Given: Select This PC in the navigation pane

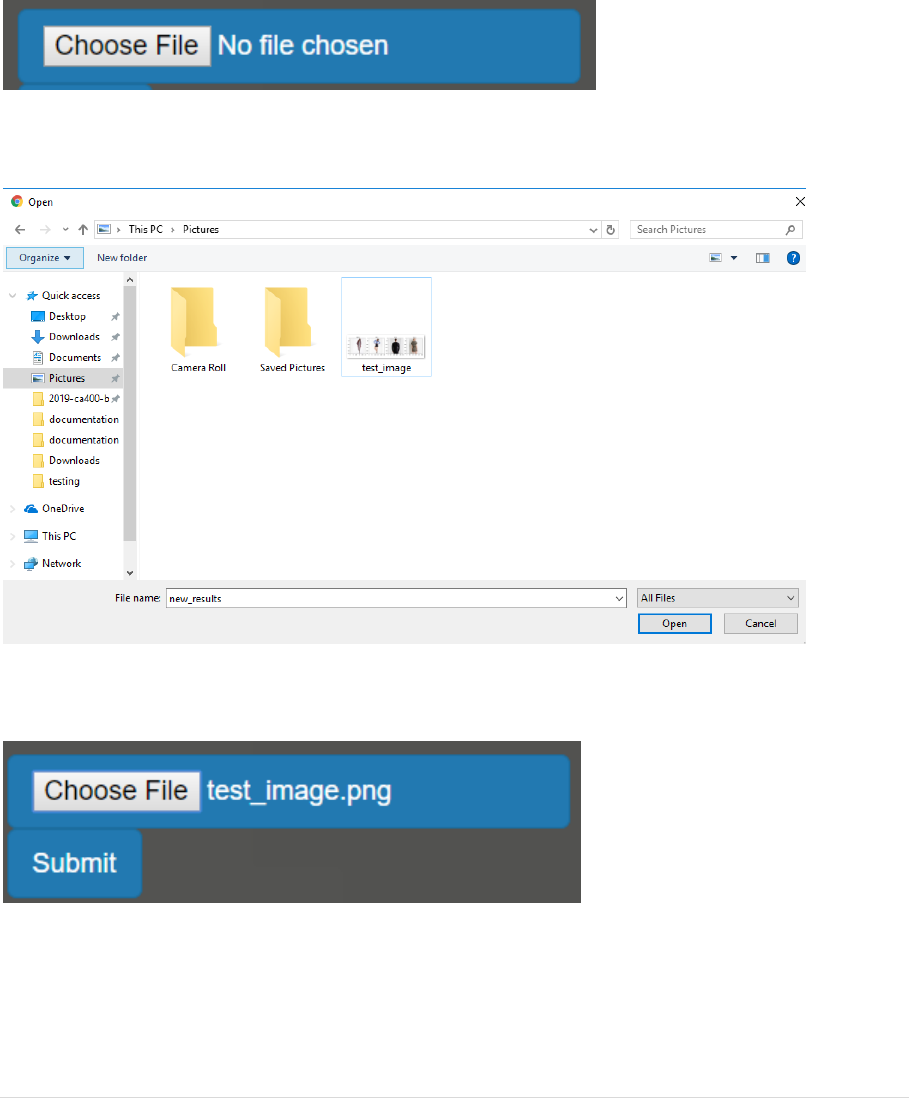Looking at the screenshot, I should pyautogui.click(x=59, y=536).
